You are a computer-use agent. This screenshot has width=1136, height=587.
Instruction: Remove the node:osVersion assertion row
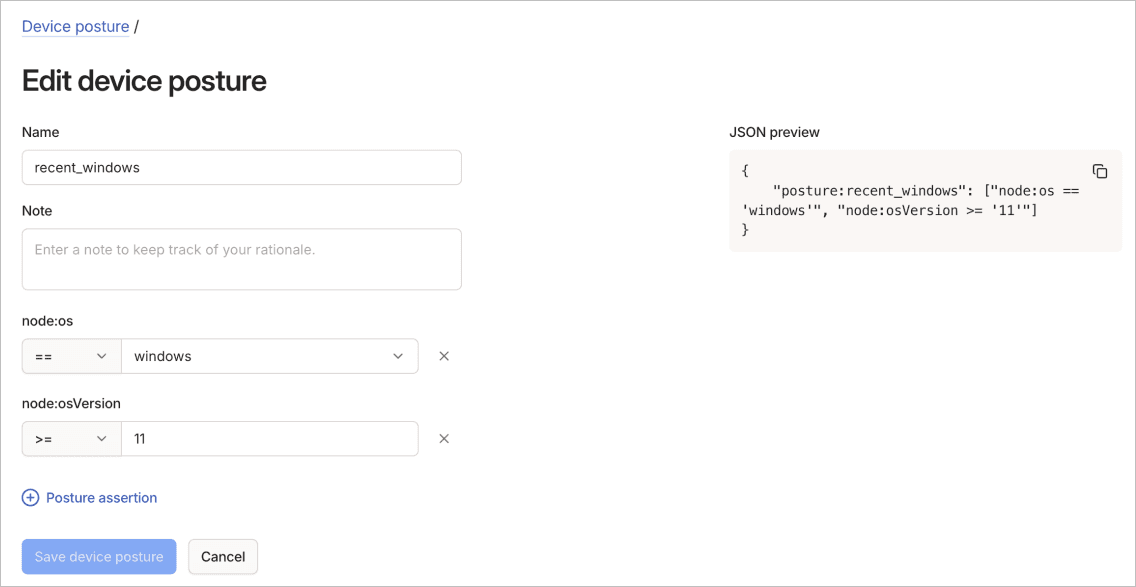pos(444,438)
